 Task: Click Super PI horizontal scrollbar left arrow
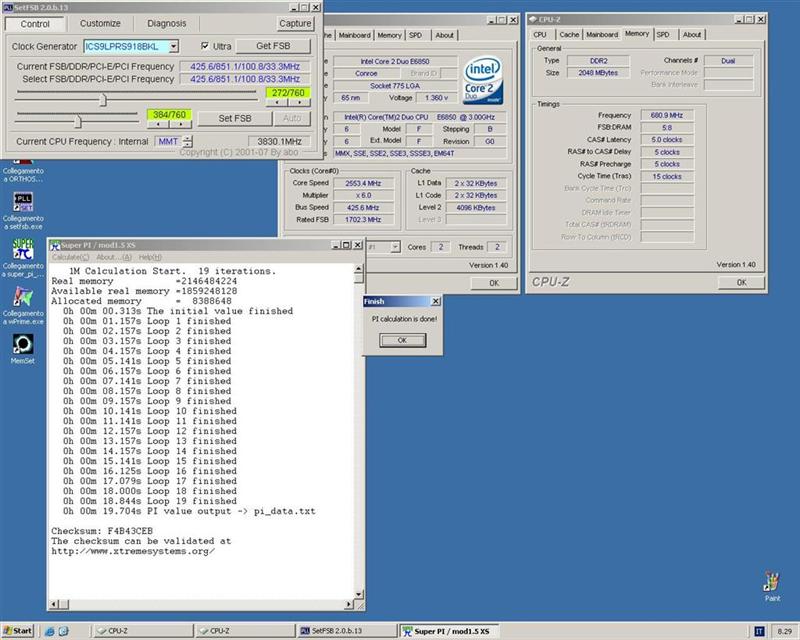click(x=54, y=604)
